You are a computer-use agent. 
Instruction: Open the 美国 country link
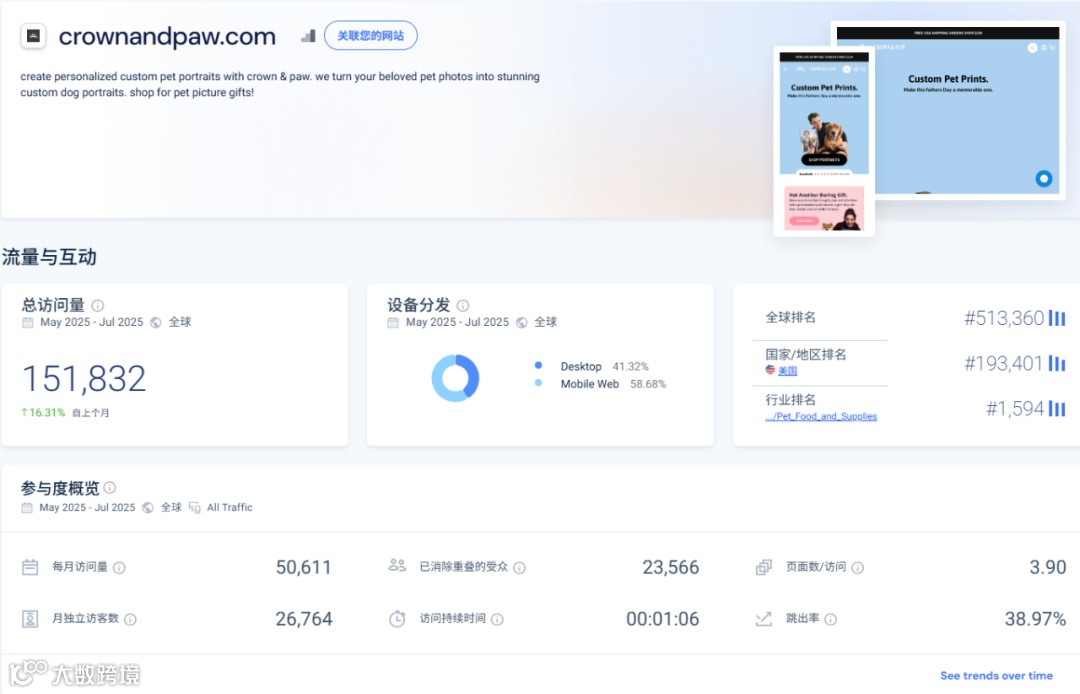[787, 370]
